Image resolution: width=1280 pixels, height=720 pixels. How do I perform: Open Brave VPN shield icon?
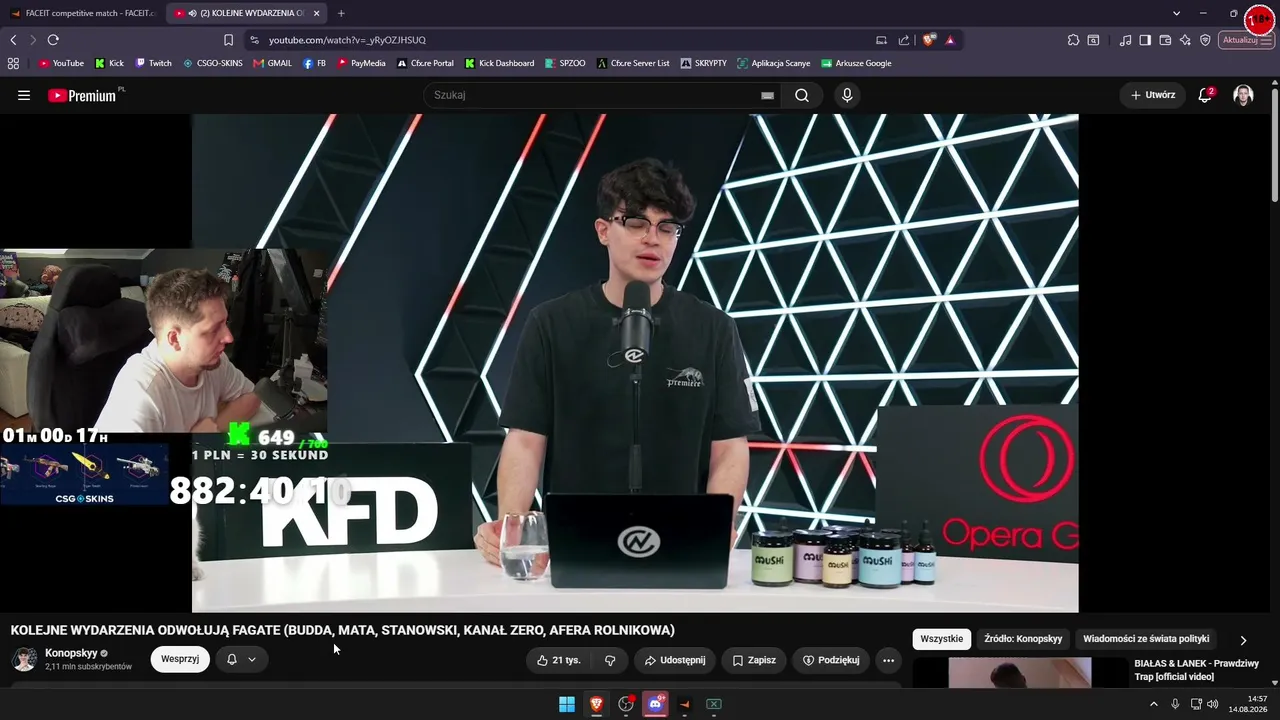click(x=1205, y=40)
